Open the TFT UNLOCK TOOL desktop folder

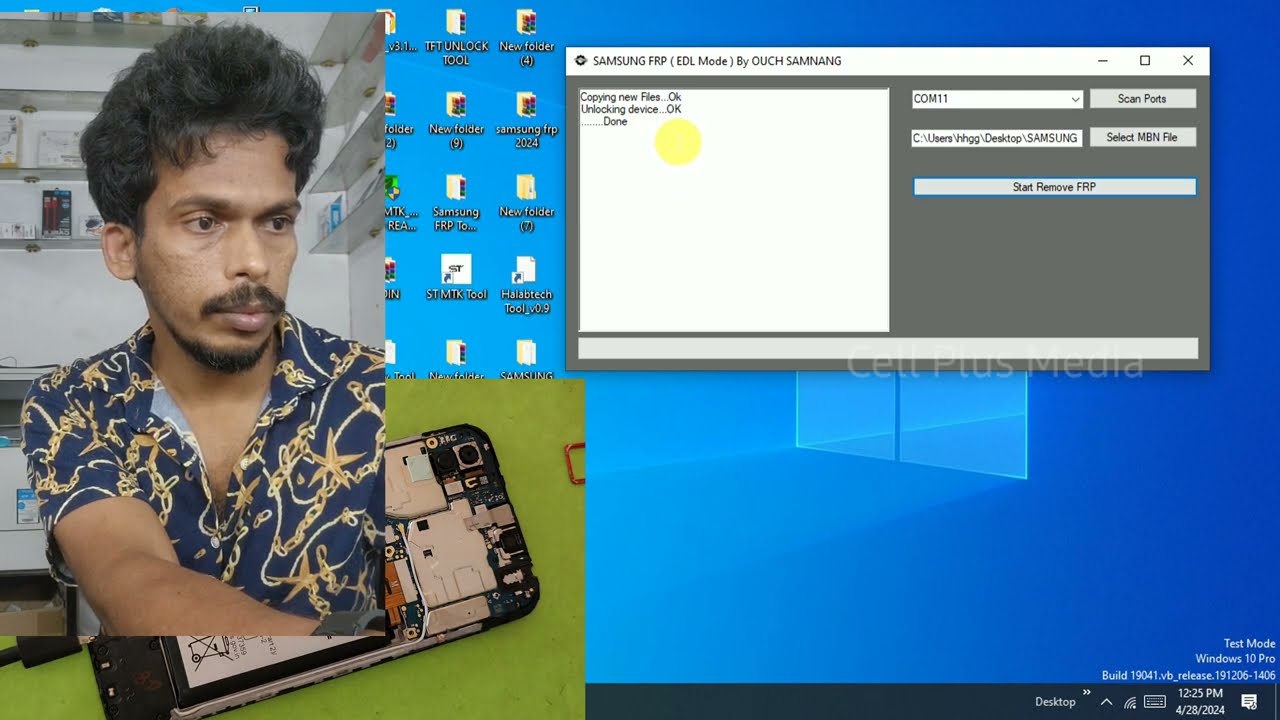click(456, 37)
